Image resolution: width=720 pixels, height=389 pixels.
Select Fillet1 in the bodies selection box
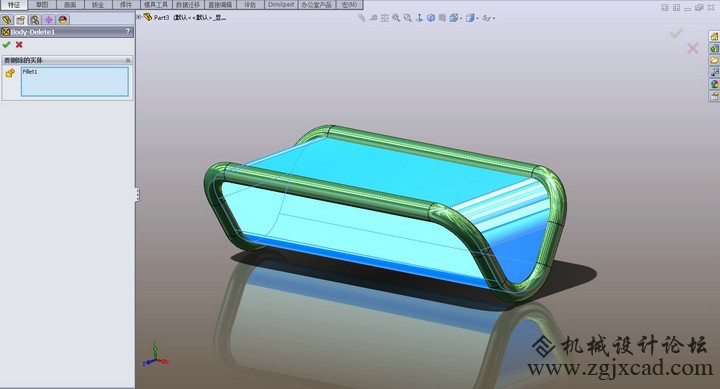coord(30,72)
